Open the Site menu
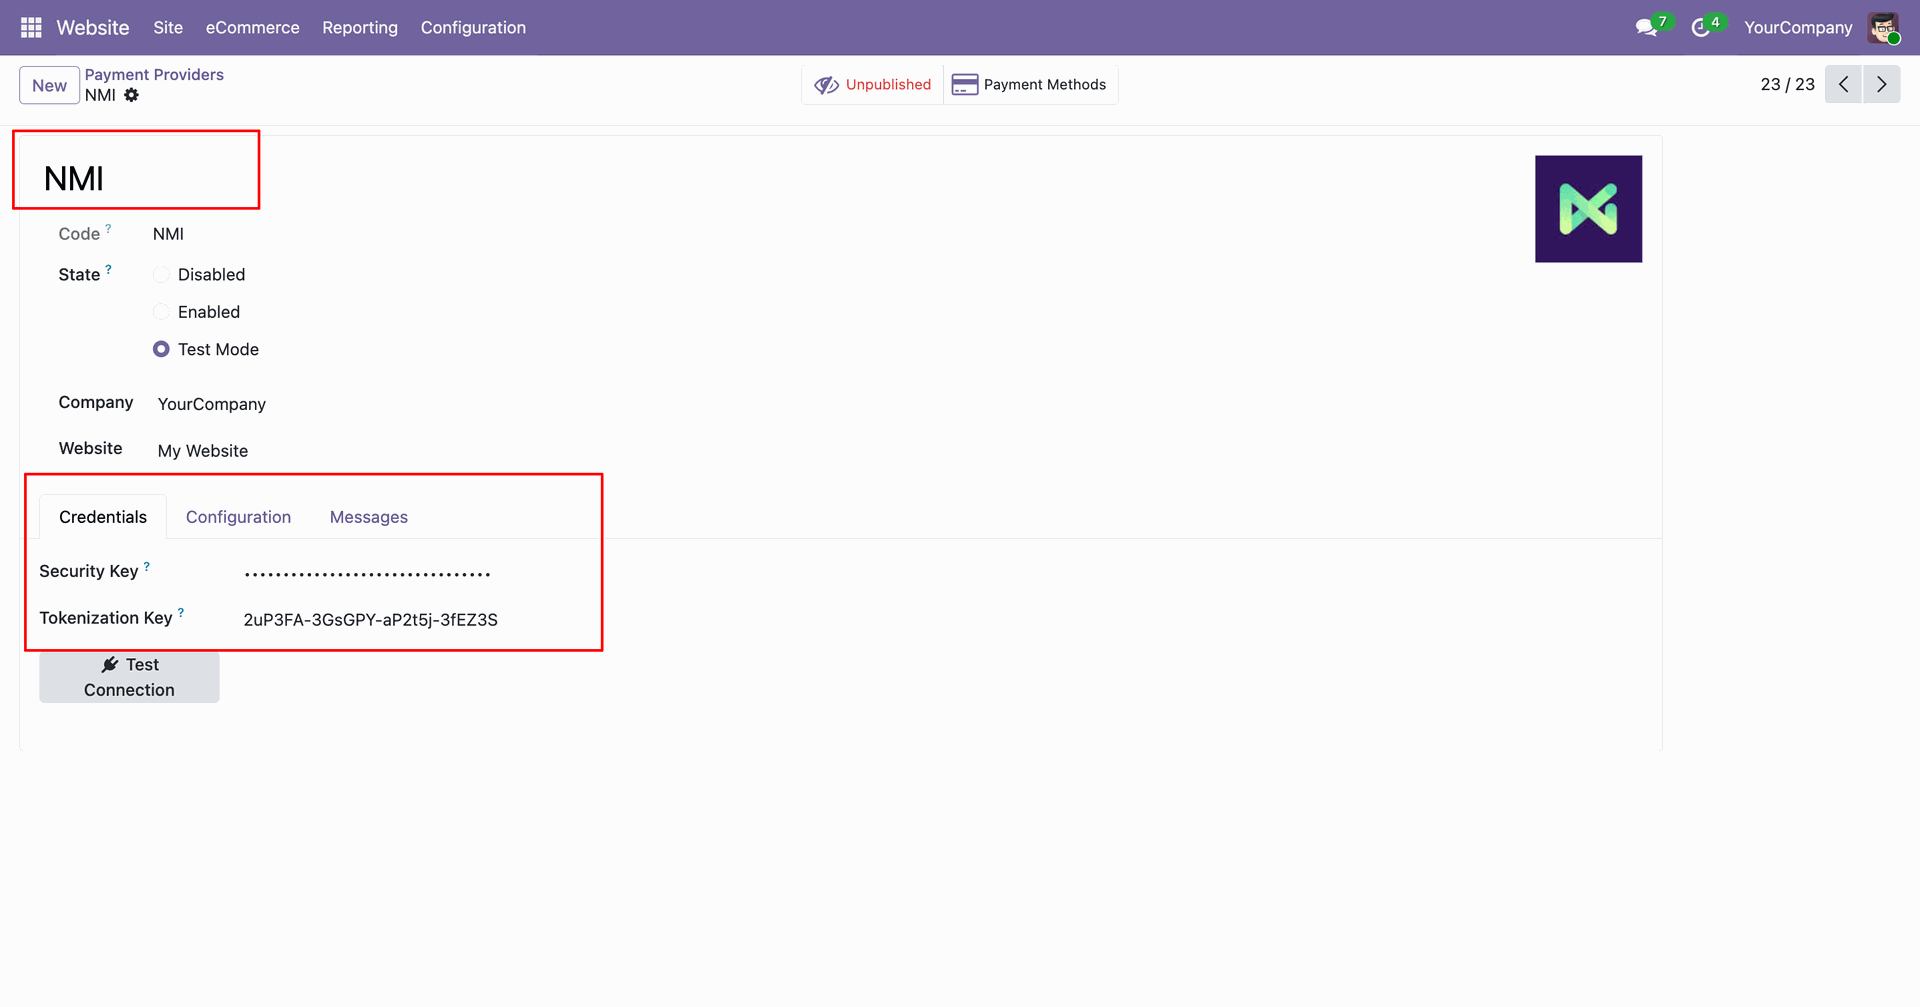1920x1007 pixels. pyautogui.click(x=168, y=27)
